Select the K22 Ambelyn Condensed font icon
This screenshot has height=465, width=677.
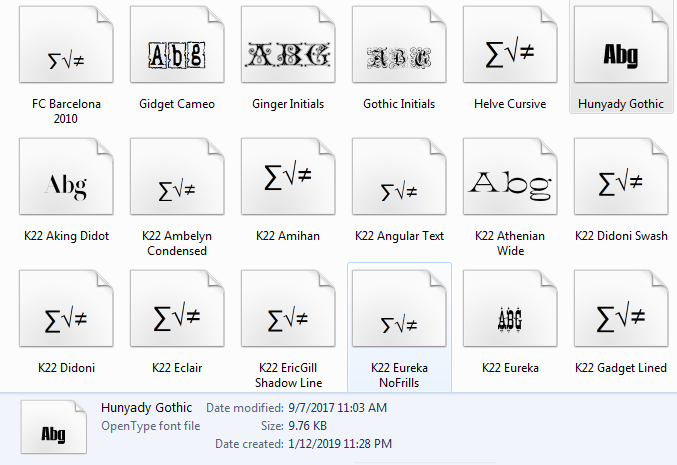[x=177, y=177]
